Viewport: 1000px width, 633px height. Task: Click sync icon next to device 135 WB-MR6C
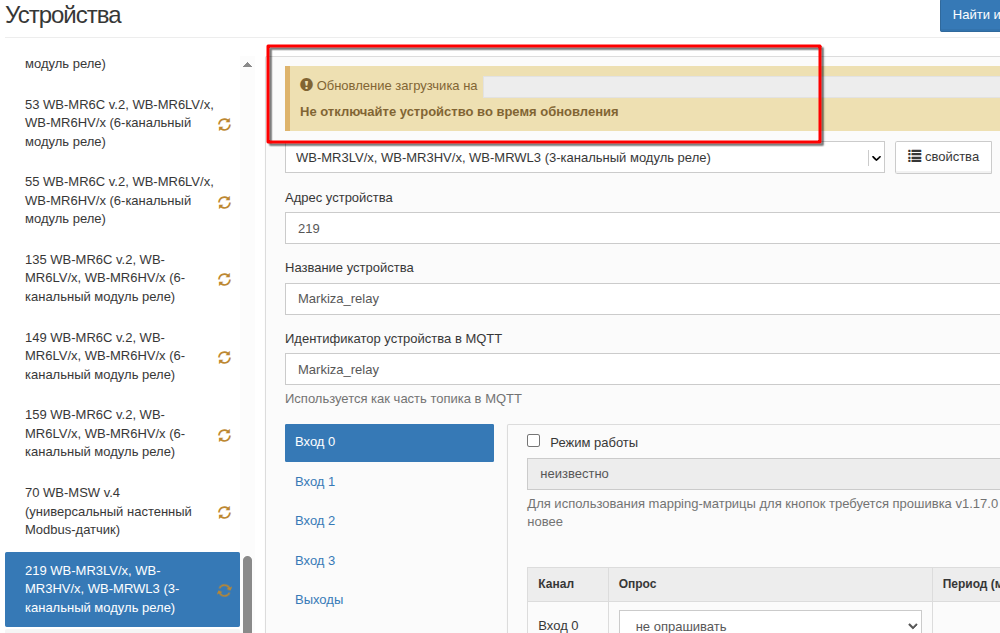(224, 279)
